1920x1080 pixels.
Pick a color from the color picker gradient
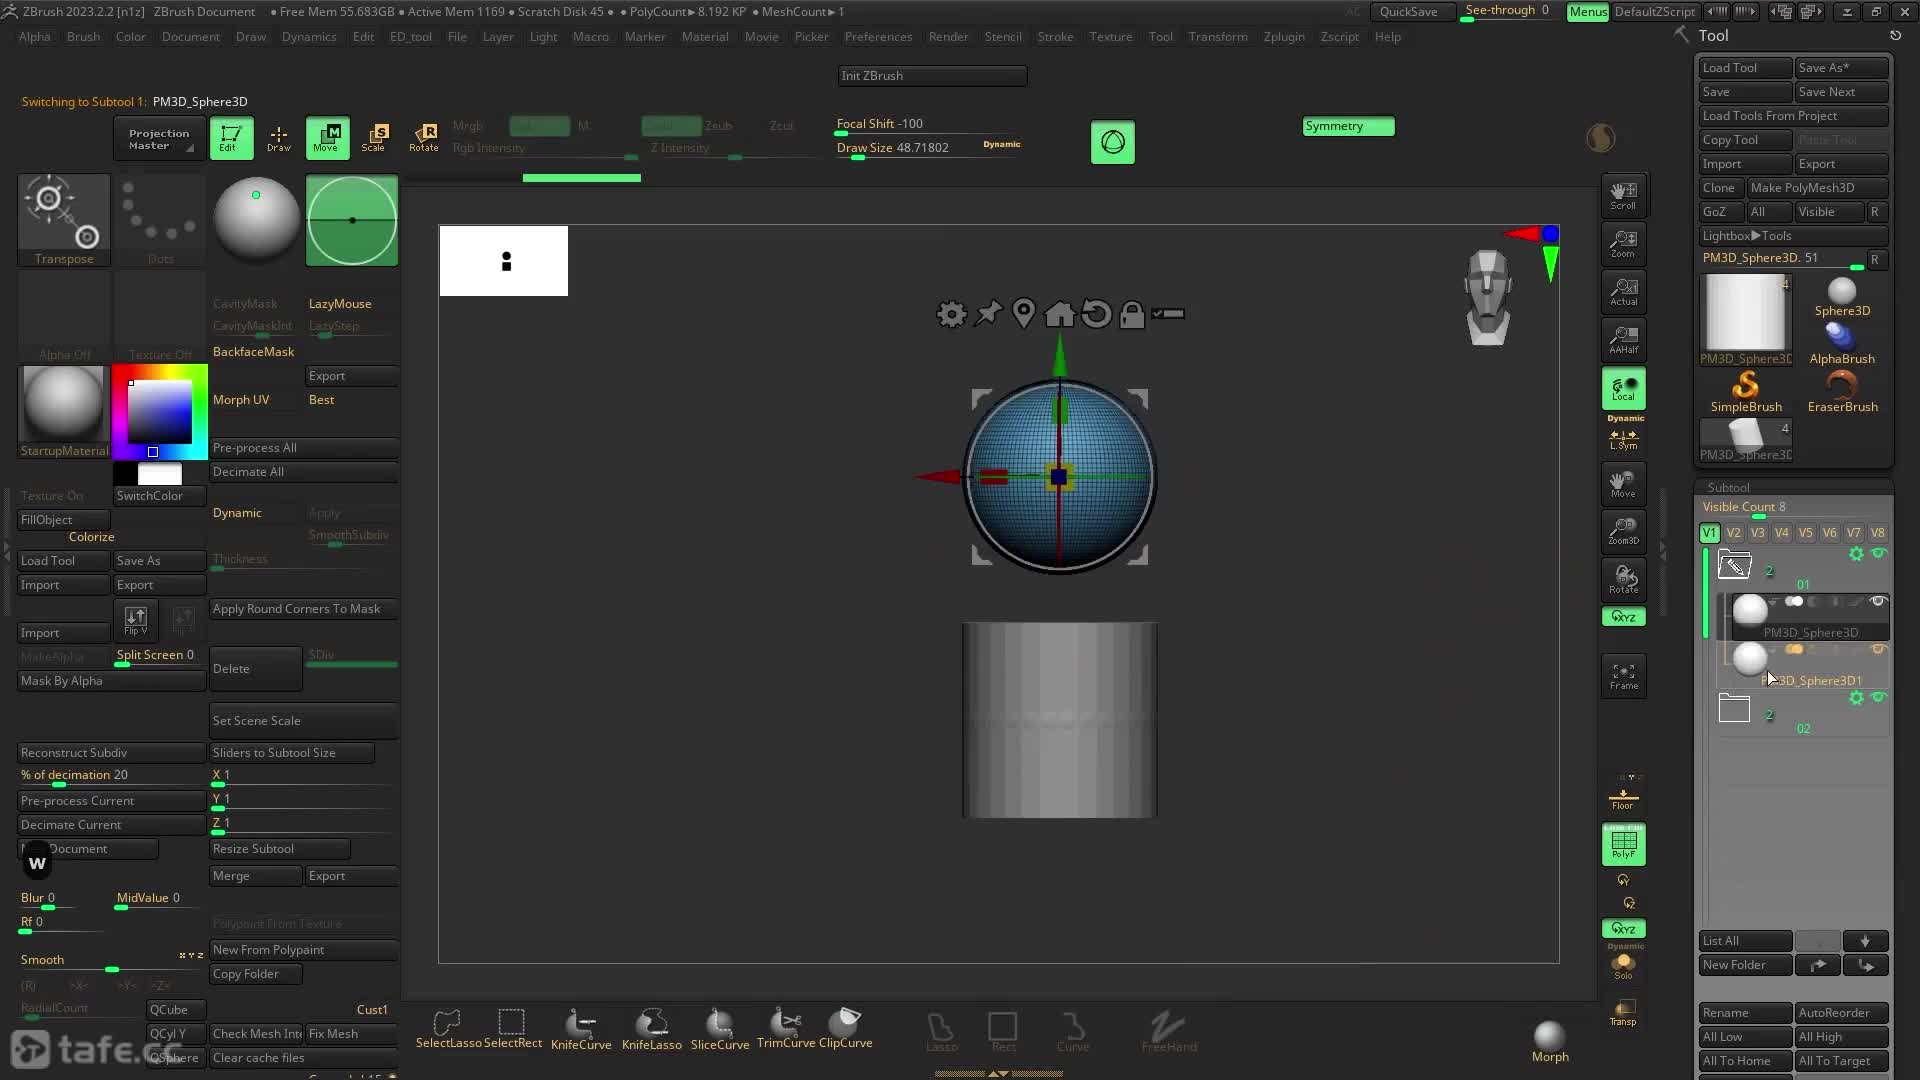pyautogui.click(x=158, y=410)
